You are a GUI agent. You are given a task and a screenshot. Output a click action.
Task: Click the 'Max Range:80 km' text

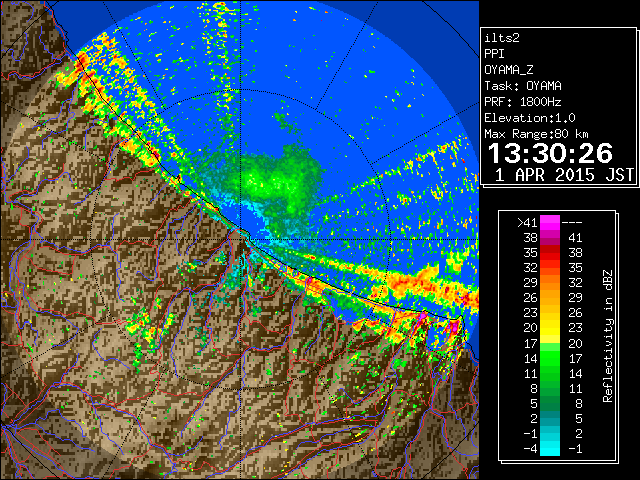coord(537,134)
